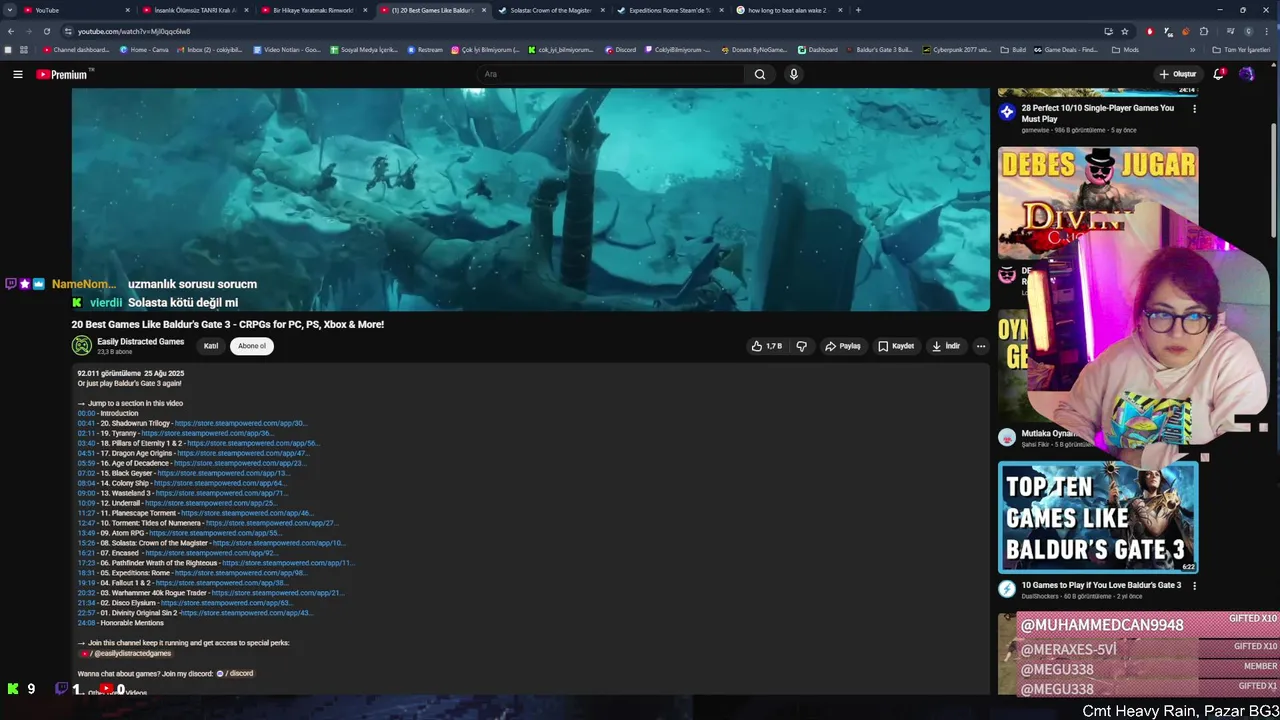Reload the page
This screenshot has height=720, width=1280.
[x=46, y=31]
